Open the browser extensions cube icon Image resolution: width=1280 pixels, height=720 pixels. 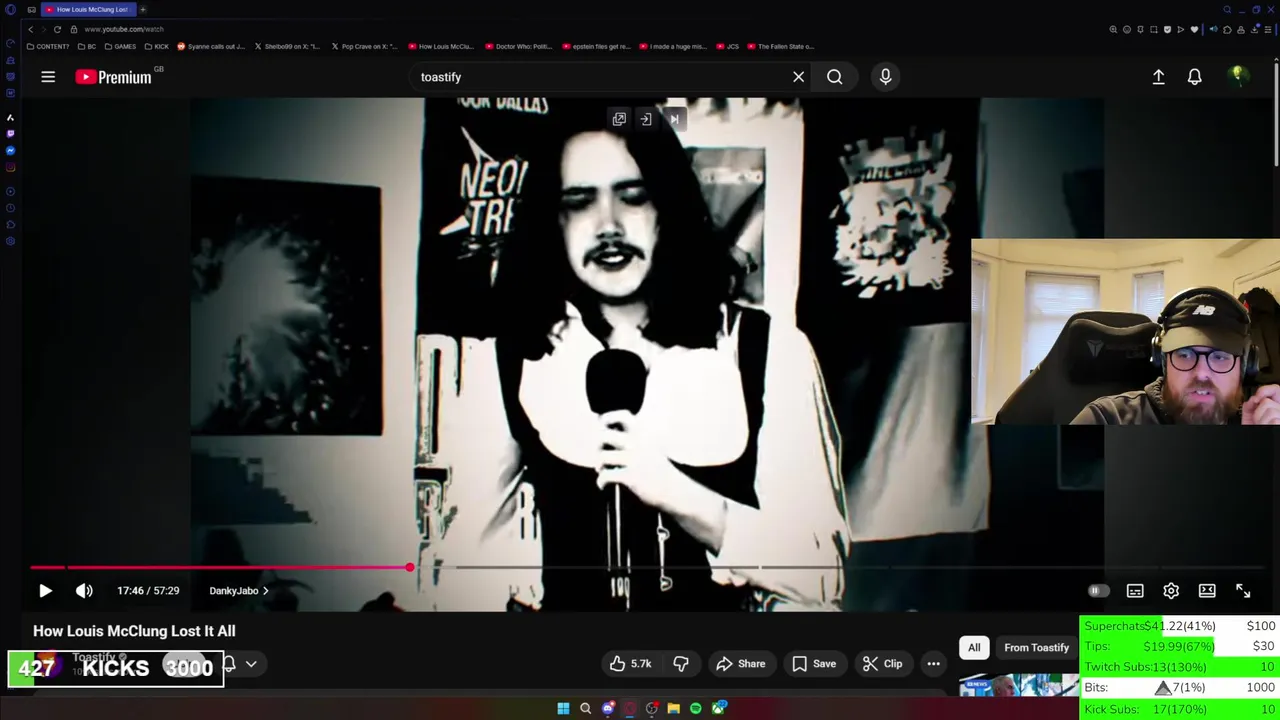tap(1227, 29)
